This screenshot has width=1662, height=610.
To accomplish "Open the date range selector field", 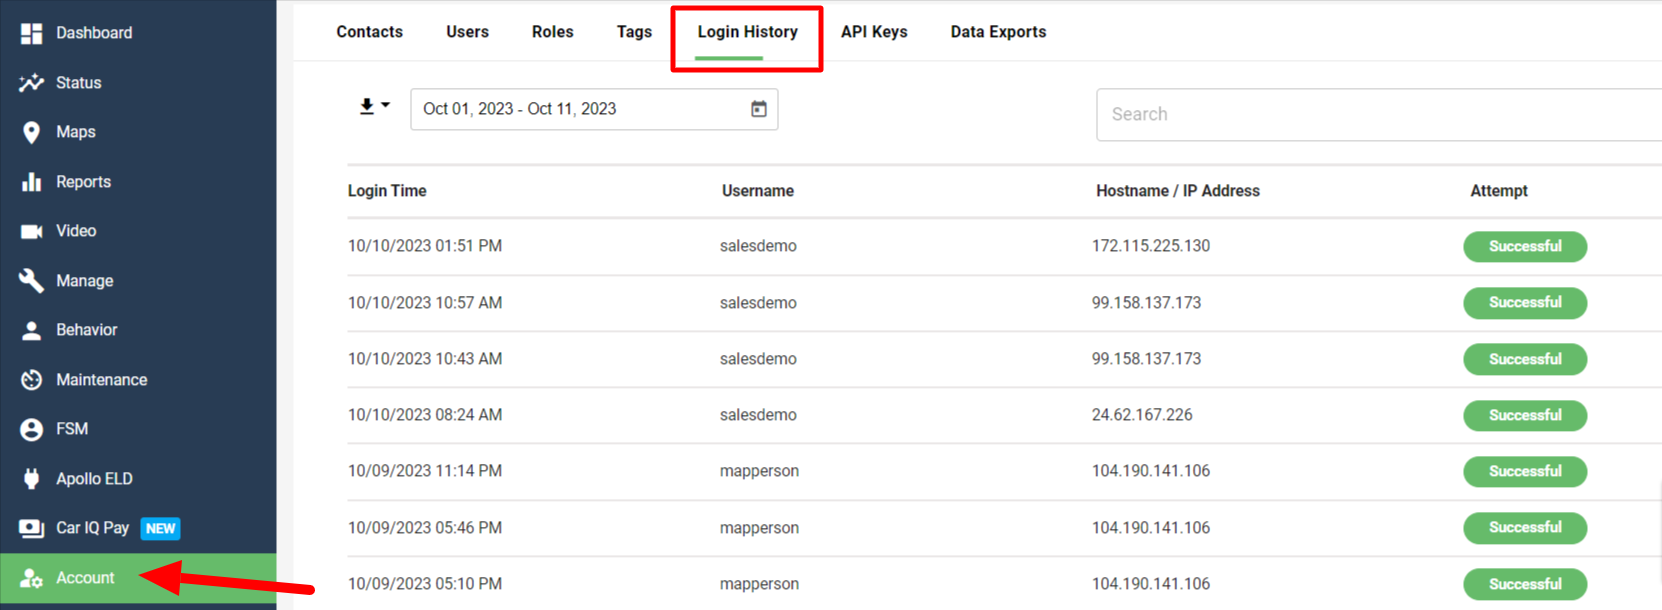I will point(580,109).
